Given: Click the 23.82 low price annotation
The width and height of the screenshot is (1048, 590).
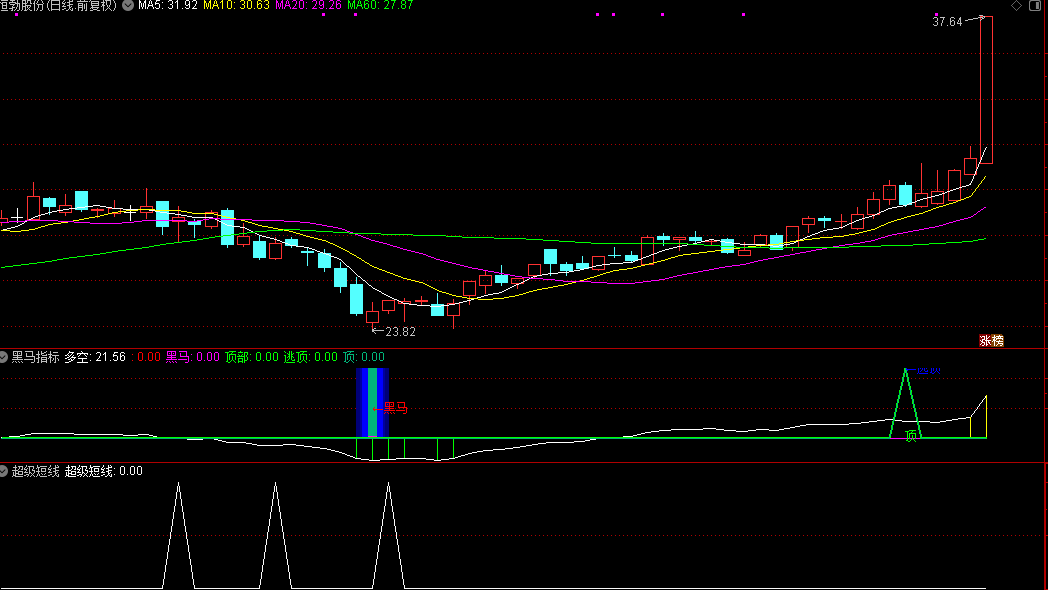Looking at the screenshot, I should [400, 331].
